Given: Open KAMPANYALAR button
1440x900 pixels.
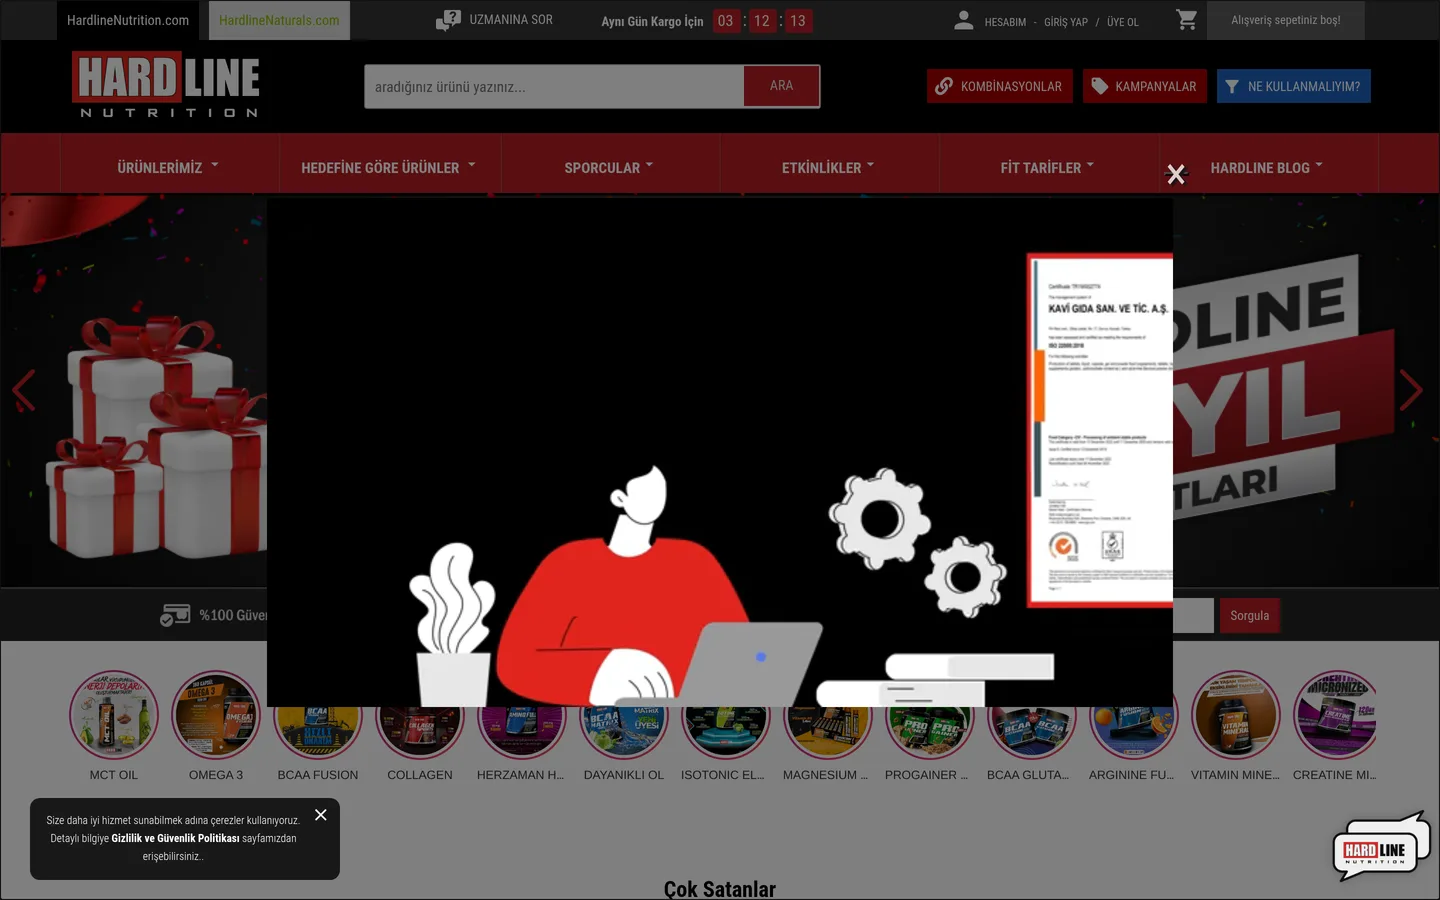Looking at the screenshot, I should pos(1145,86).
